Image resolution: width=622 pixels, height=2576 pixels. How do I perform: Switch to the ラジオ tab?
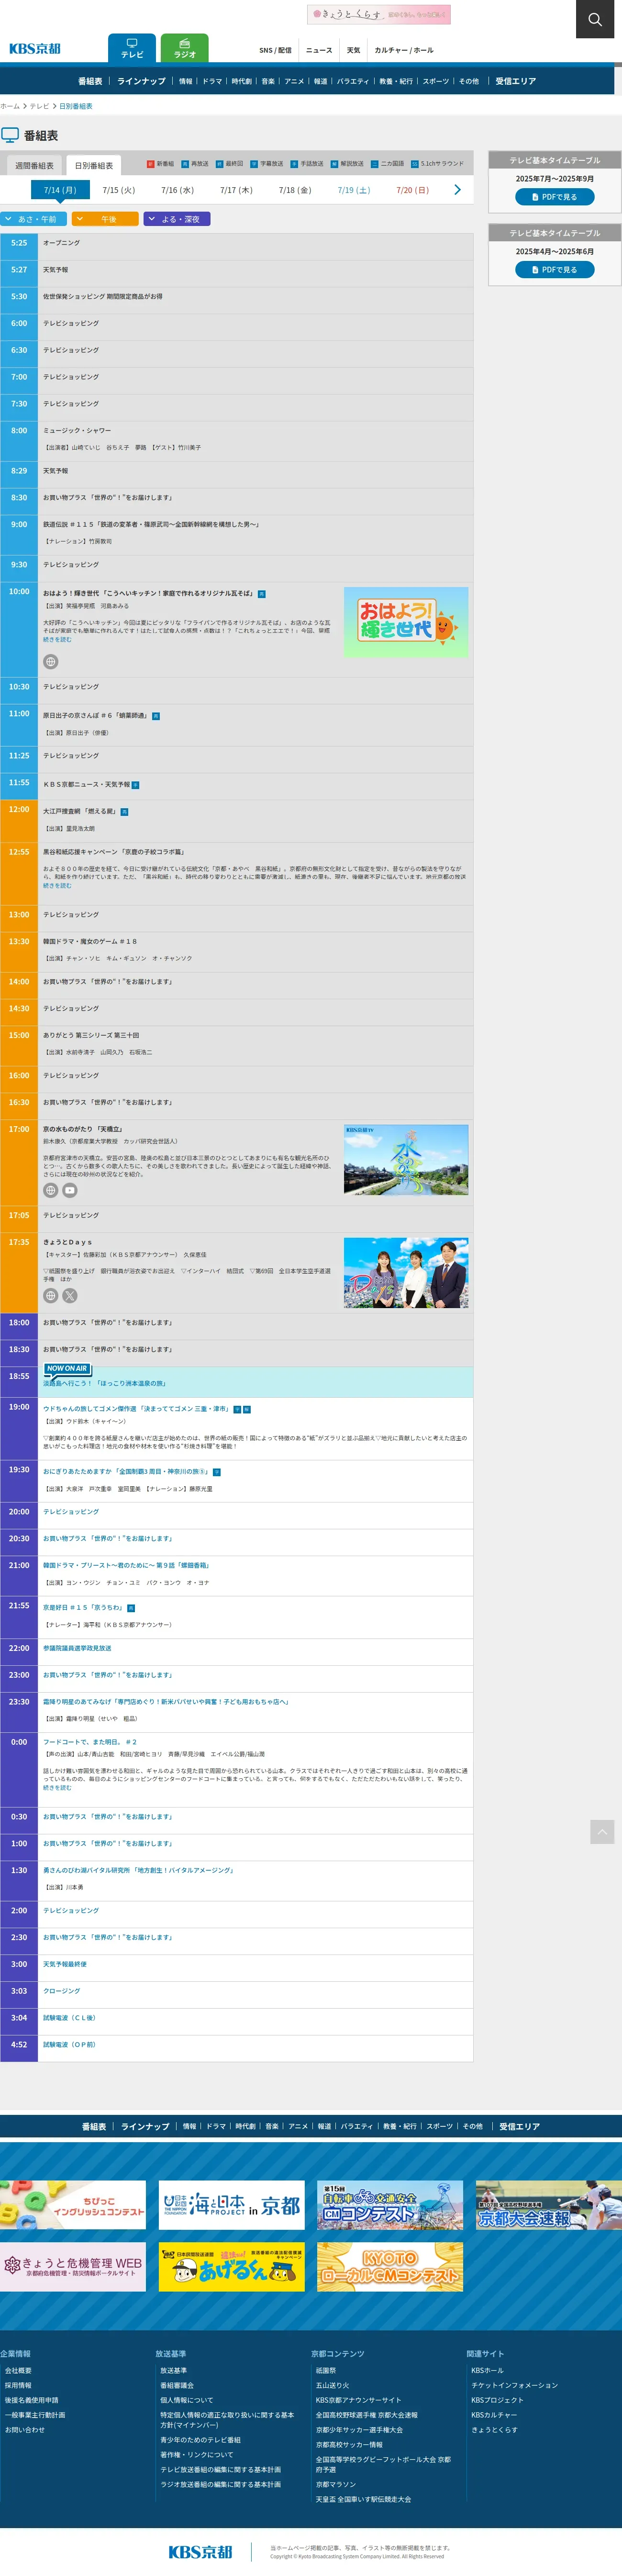point(185,48)
